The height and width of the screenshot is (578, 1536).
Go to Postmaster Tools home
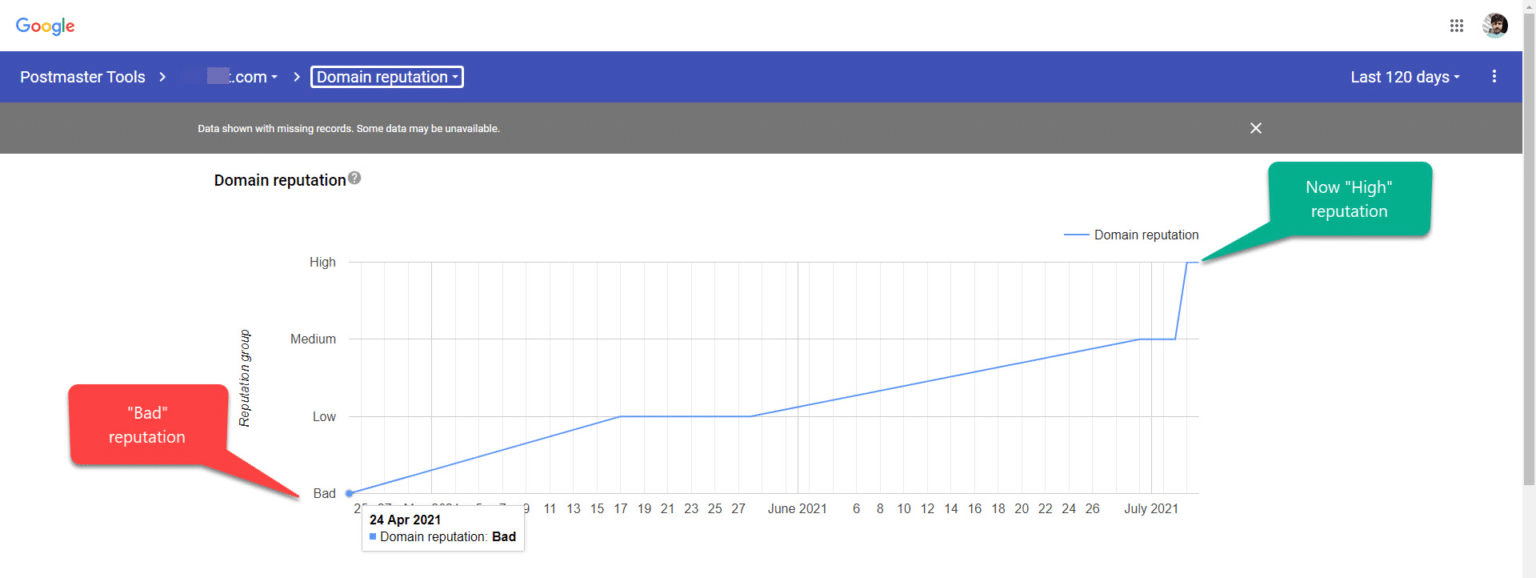82,77
